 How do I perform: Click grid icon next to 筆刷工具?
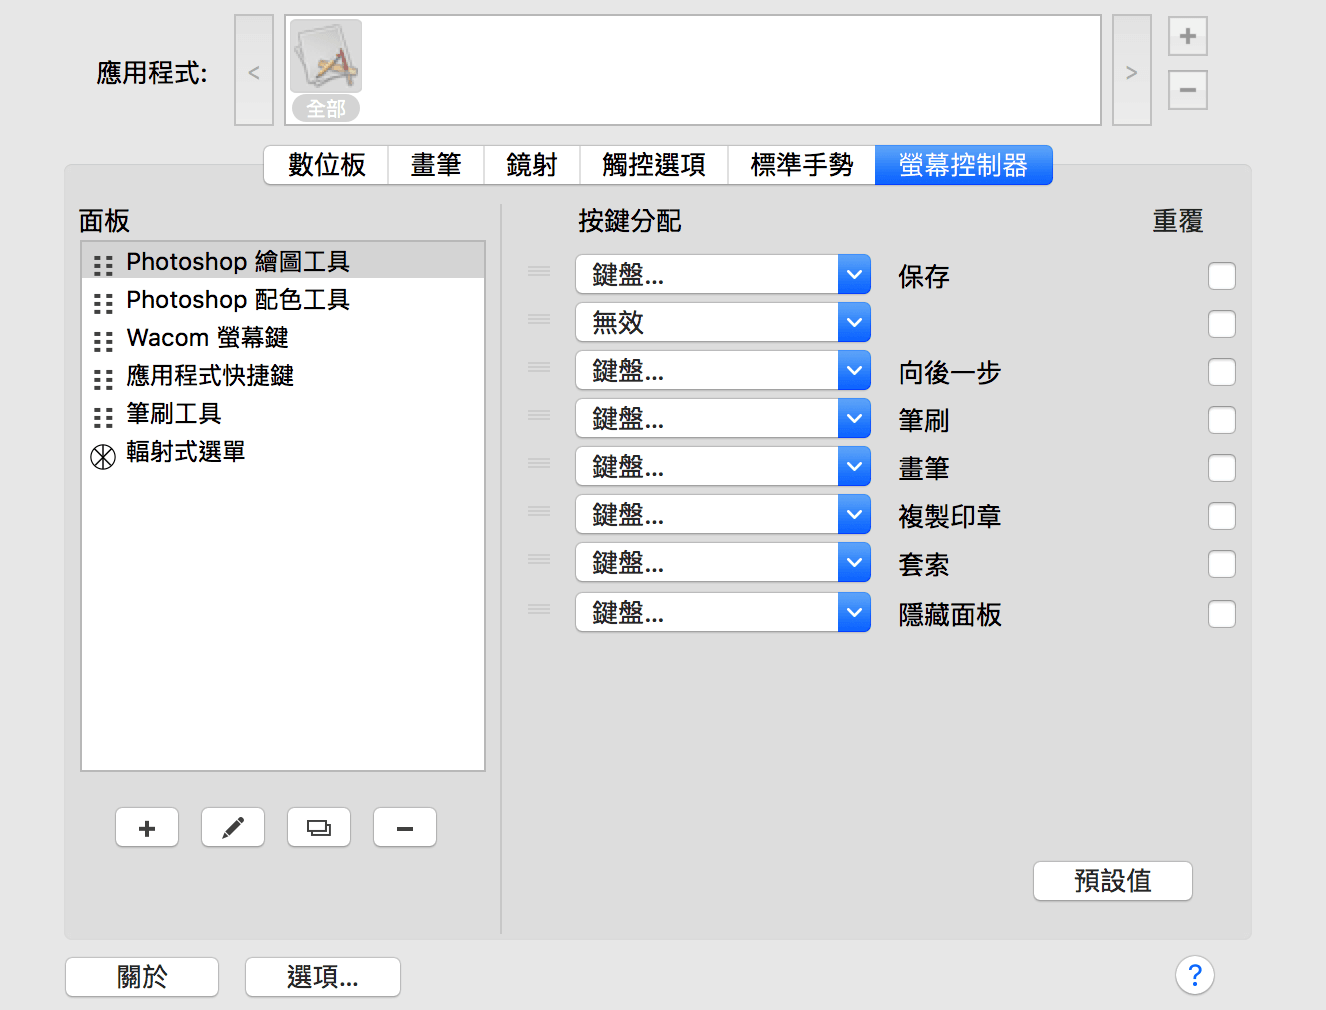103,418
